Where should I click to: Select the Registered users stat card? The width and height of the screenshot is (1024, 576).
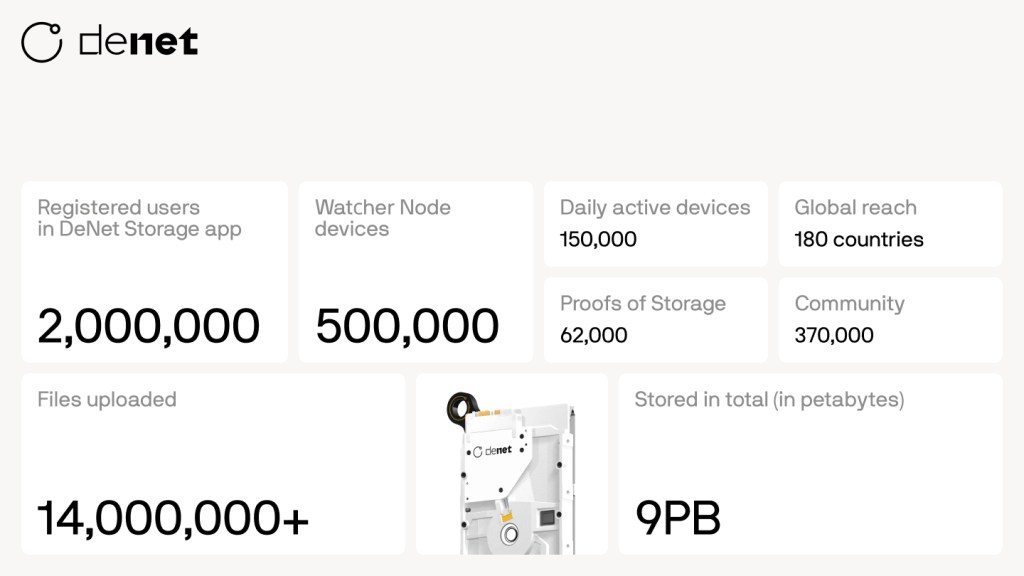click(154, 271)
